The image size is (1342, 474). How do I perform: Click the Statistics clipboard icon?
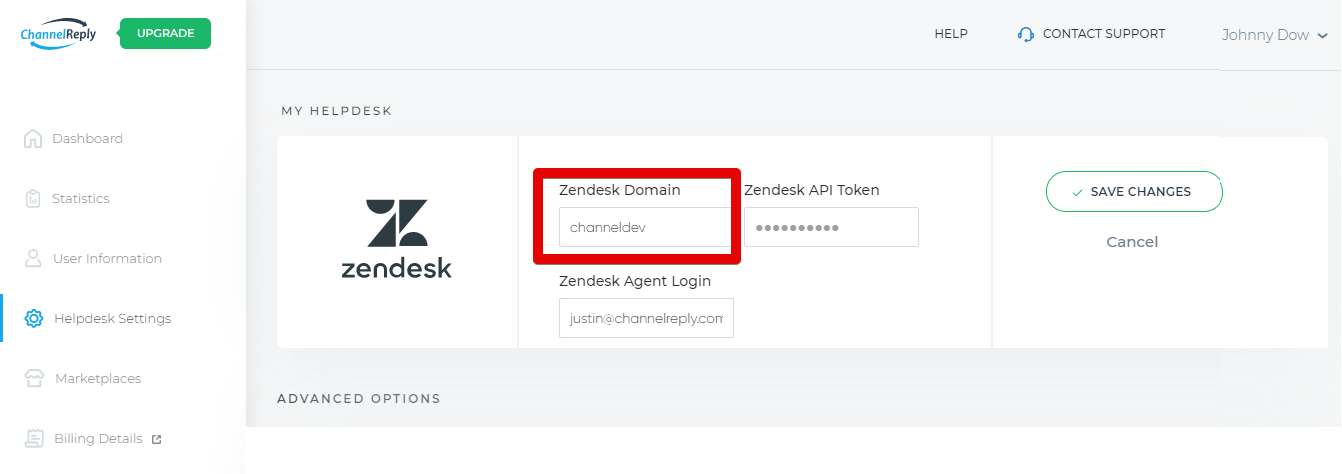(33, 199)
